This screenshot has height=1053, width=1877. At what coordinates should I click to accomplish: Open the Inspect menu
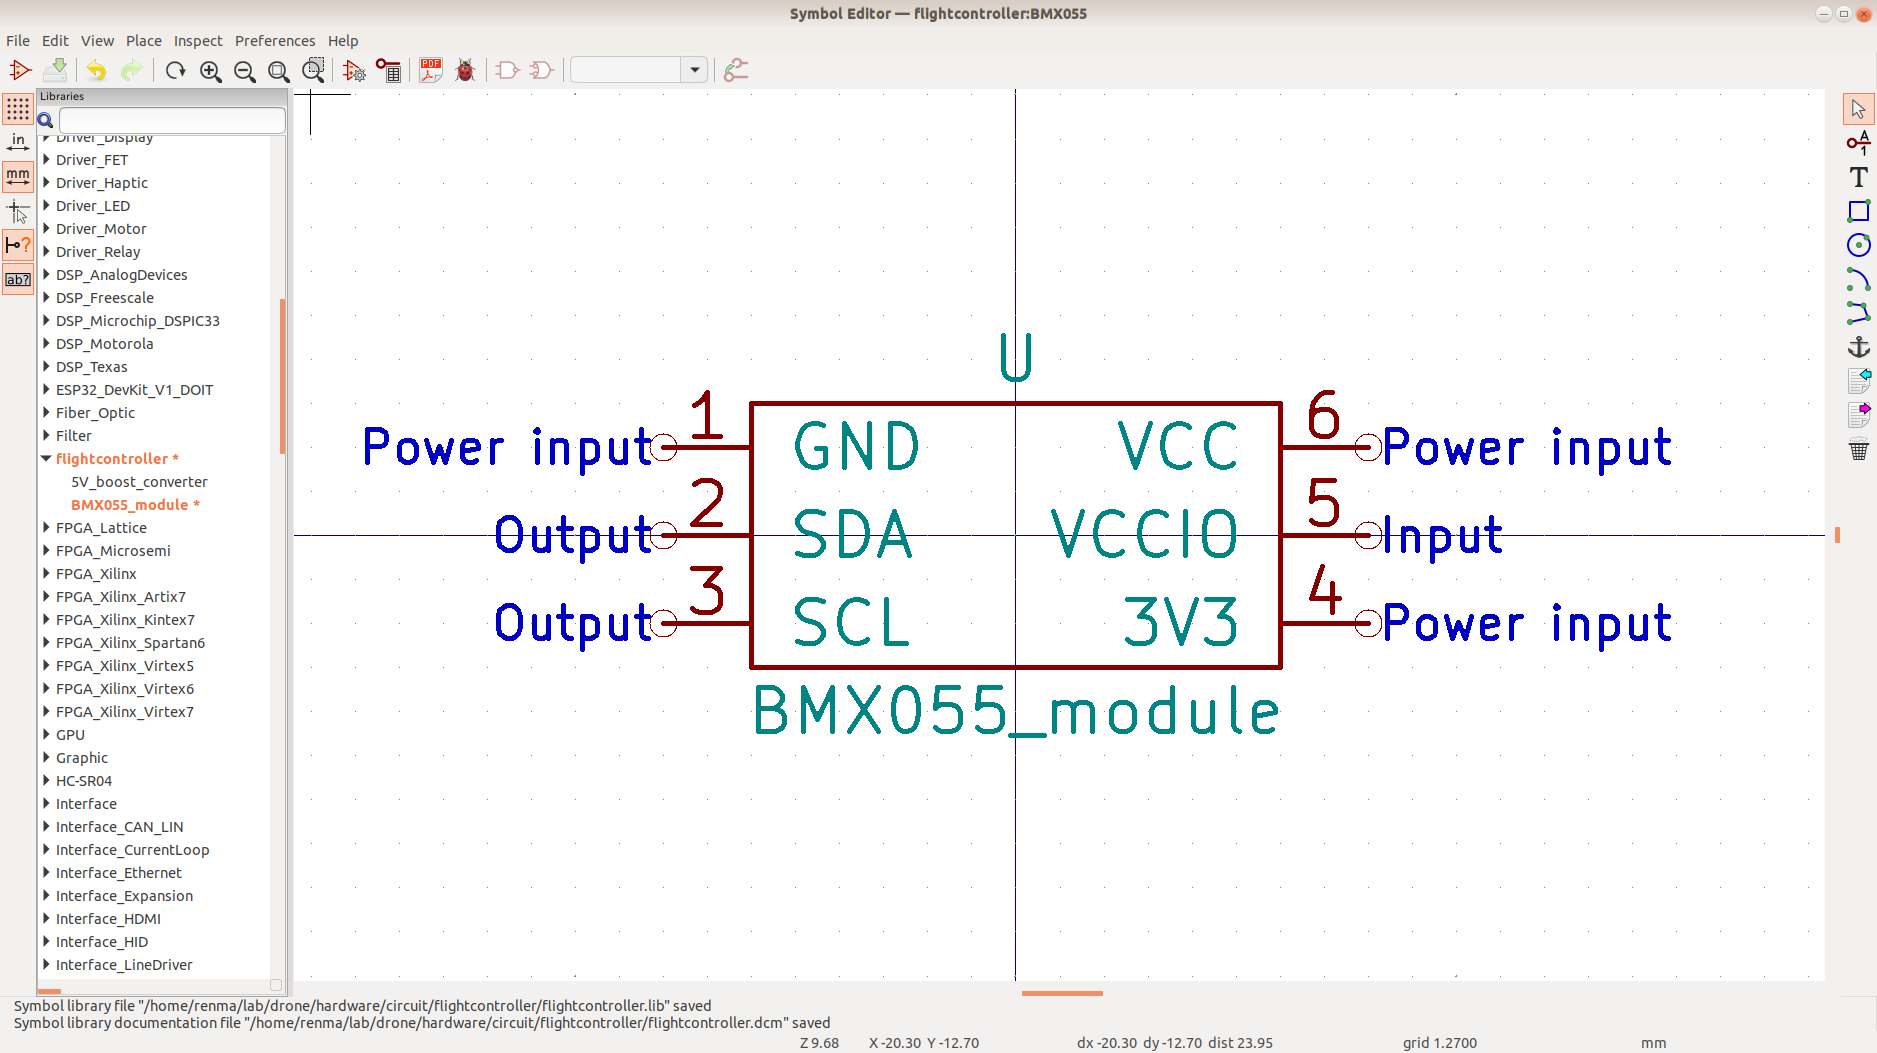click(x=198, y=41)
